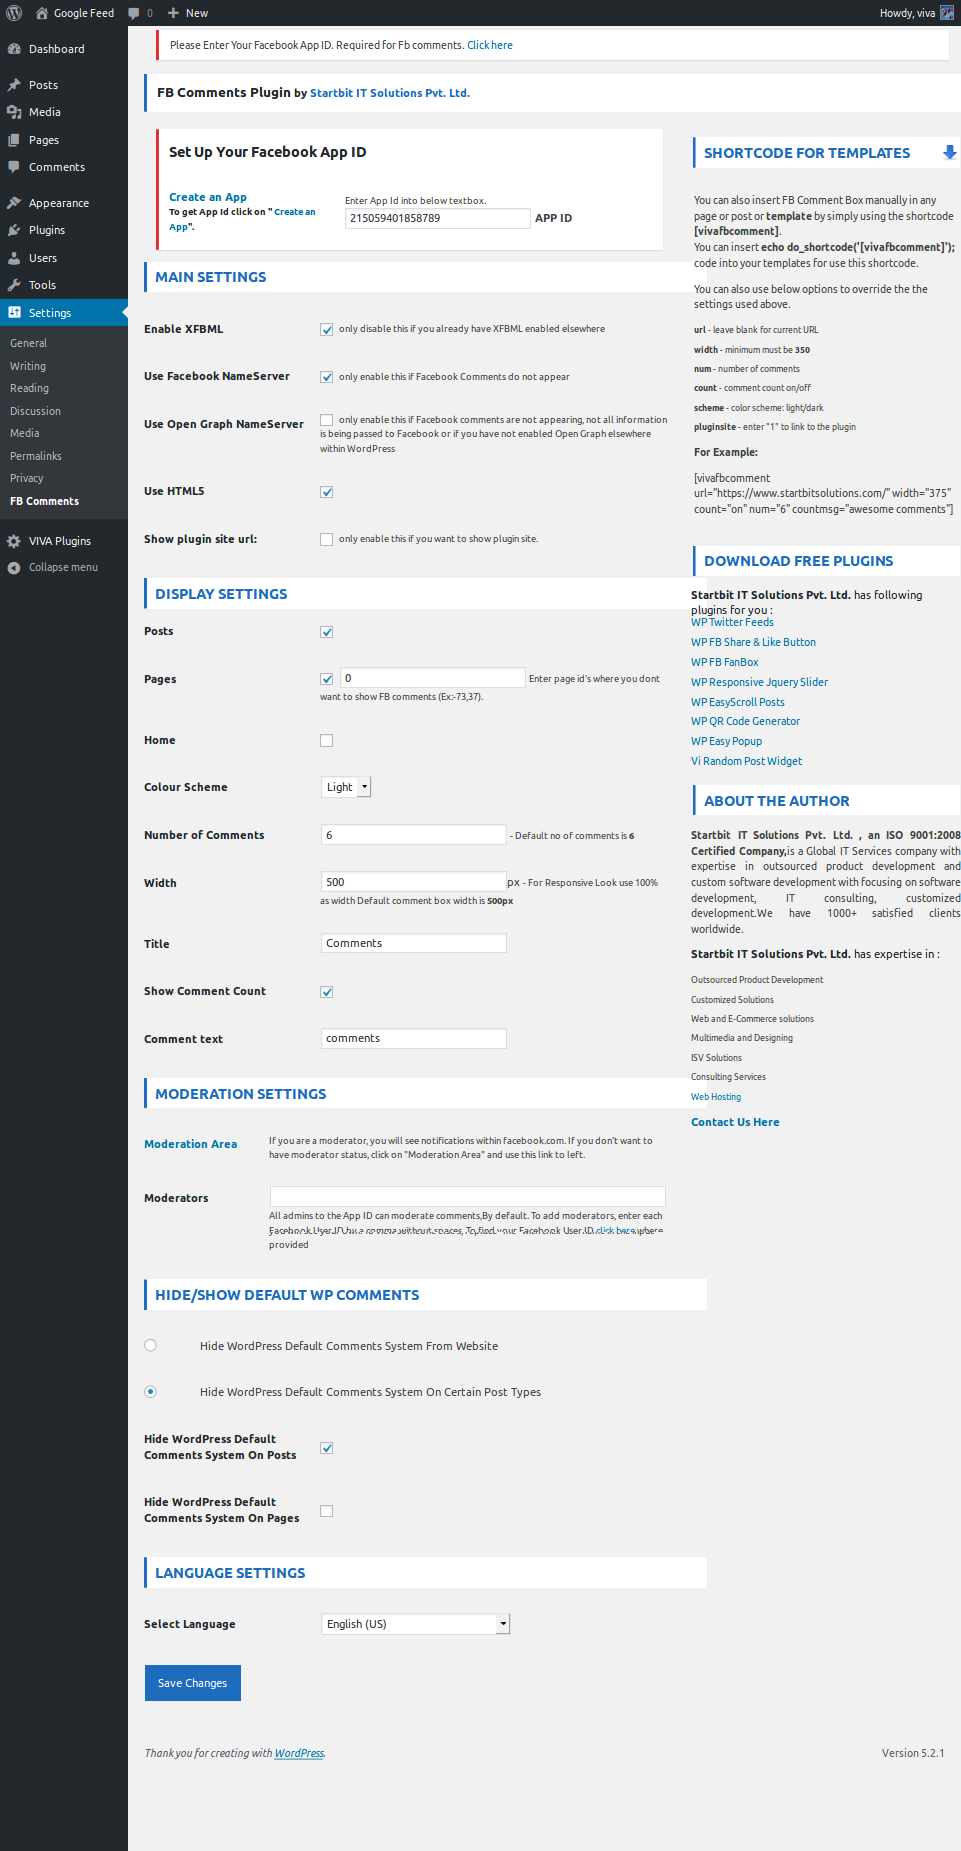Open the WP Twitter Feeds plugin link
Image resolution: width=961 pixels, height=1851 pixels.
coord(732,622)
